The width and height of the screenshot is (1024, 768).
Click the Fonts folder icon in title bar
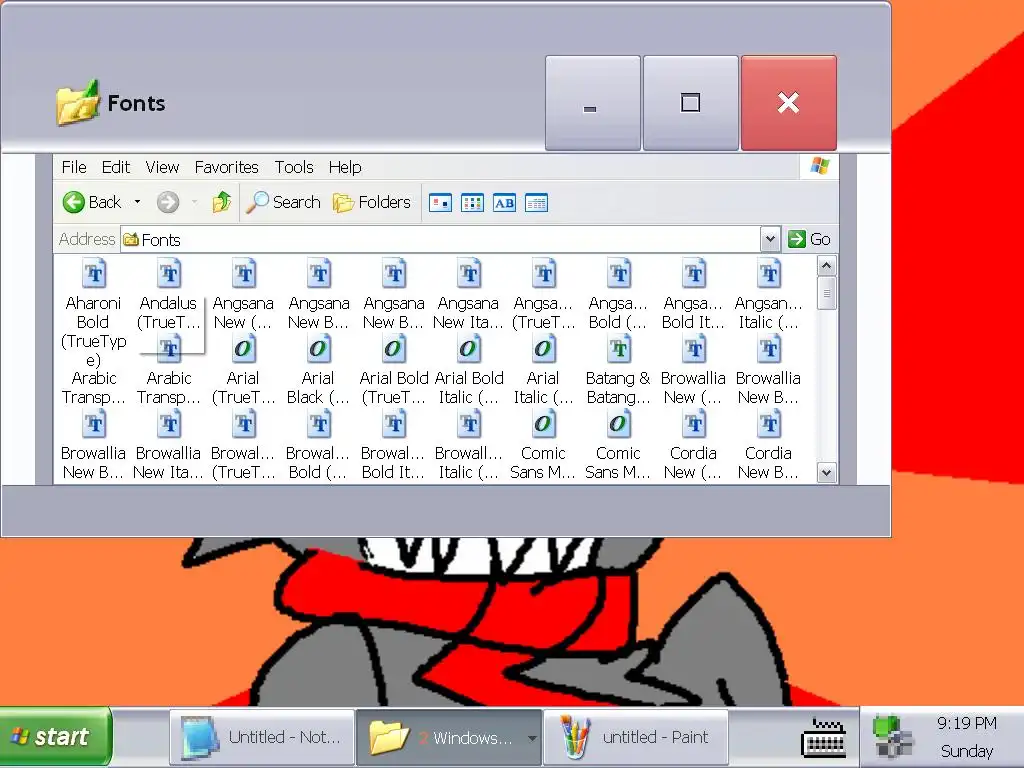click(x=78, y=103)
